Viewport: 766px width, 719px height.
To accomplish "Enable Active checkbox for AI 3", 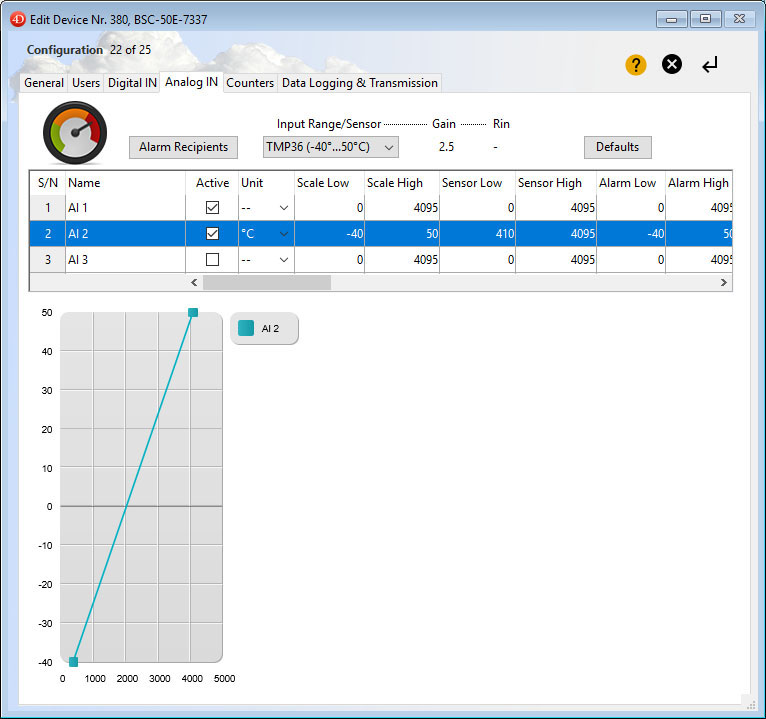I will pos(213,259).
